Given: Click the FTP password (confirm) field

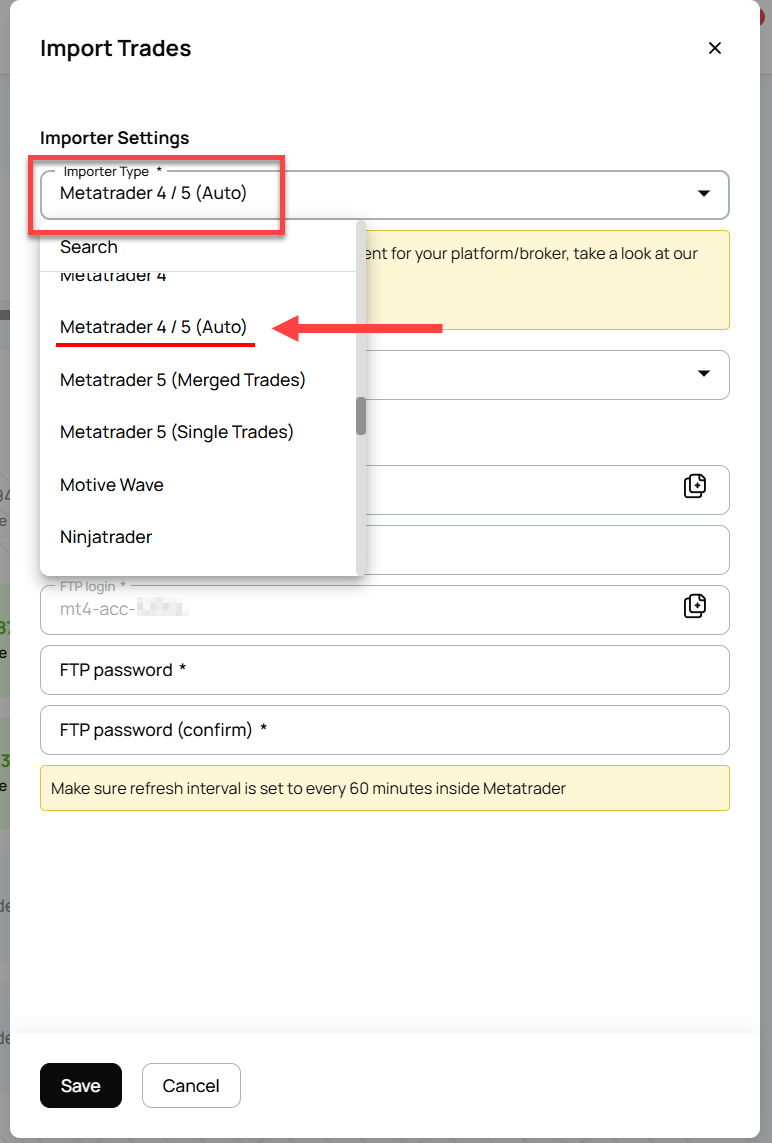Looking at the screenshot, I should (384, 730).
